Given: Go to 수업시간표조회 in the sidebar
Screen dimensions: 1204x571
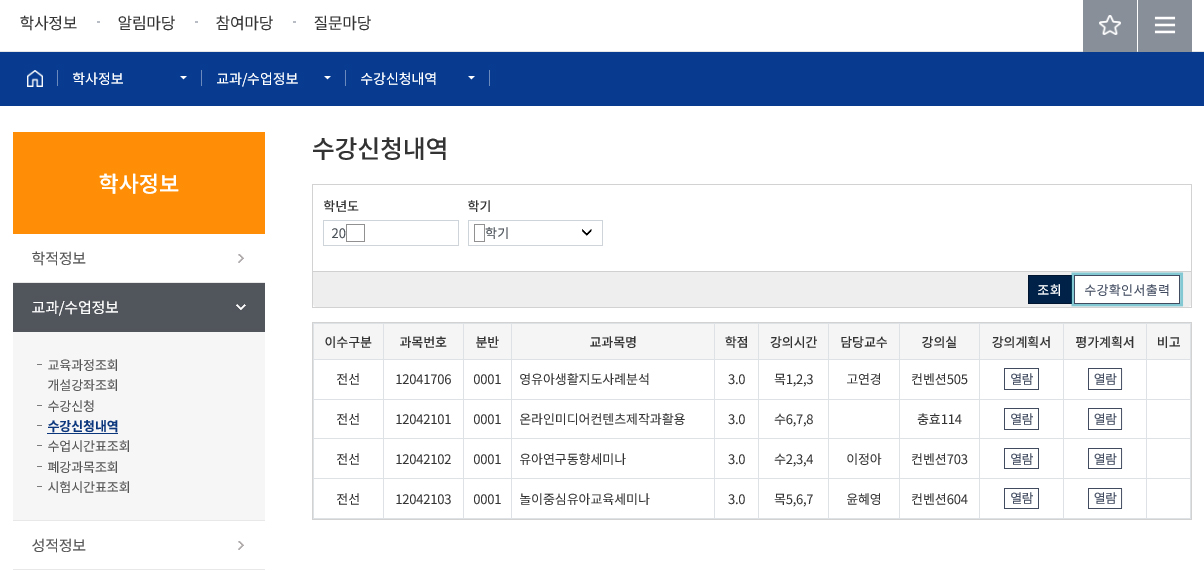Looking at the screenshot, I should (x=89, y=446).
